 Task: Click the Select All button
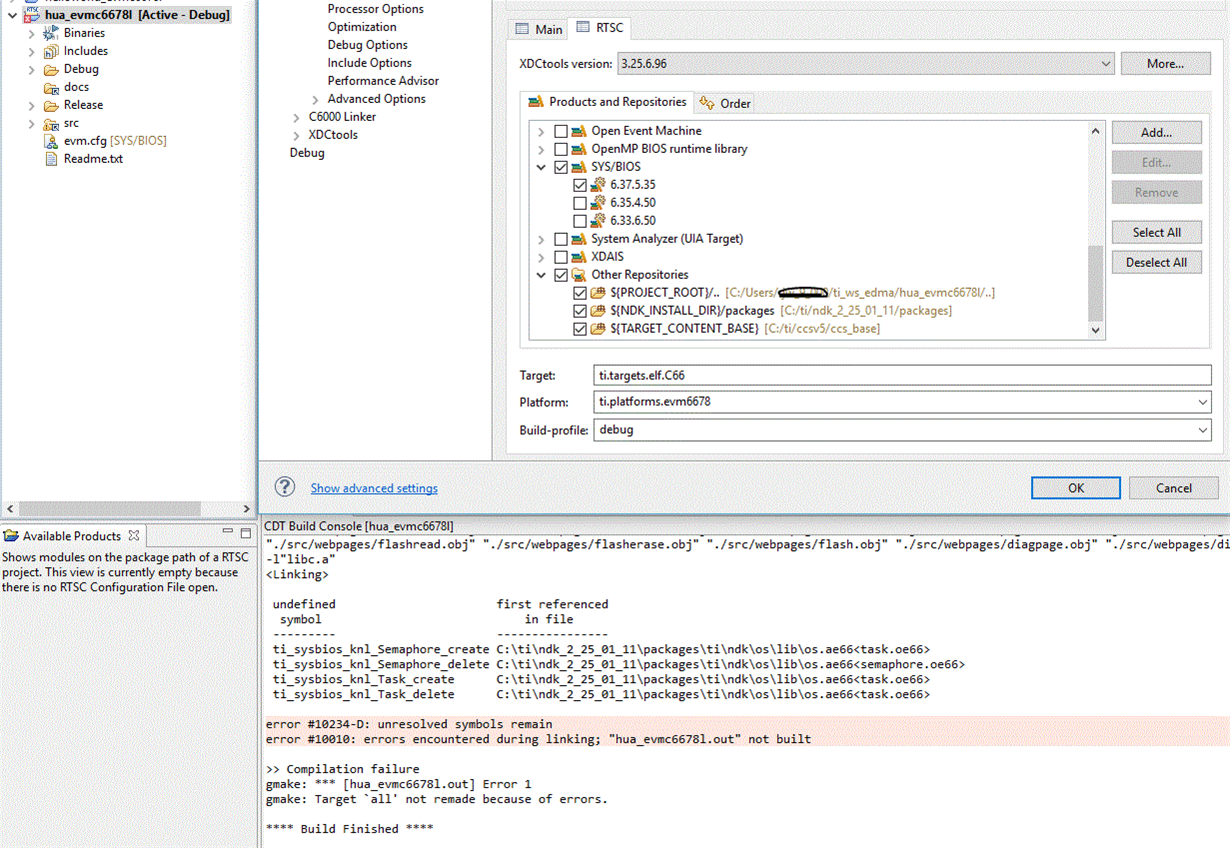pos(1157,232)
